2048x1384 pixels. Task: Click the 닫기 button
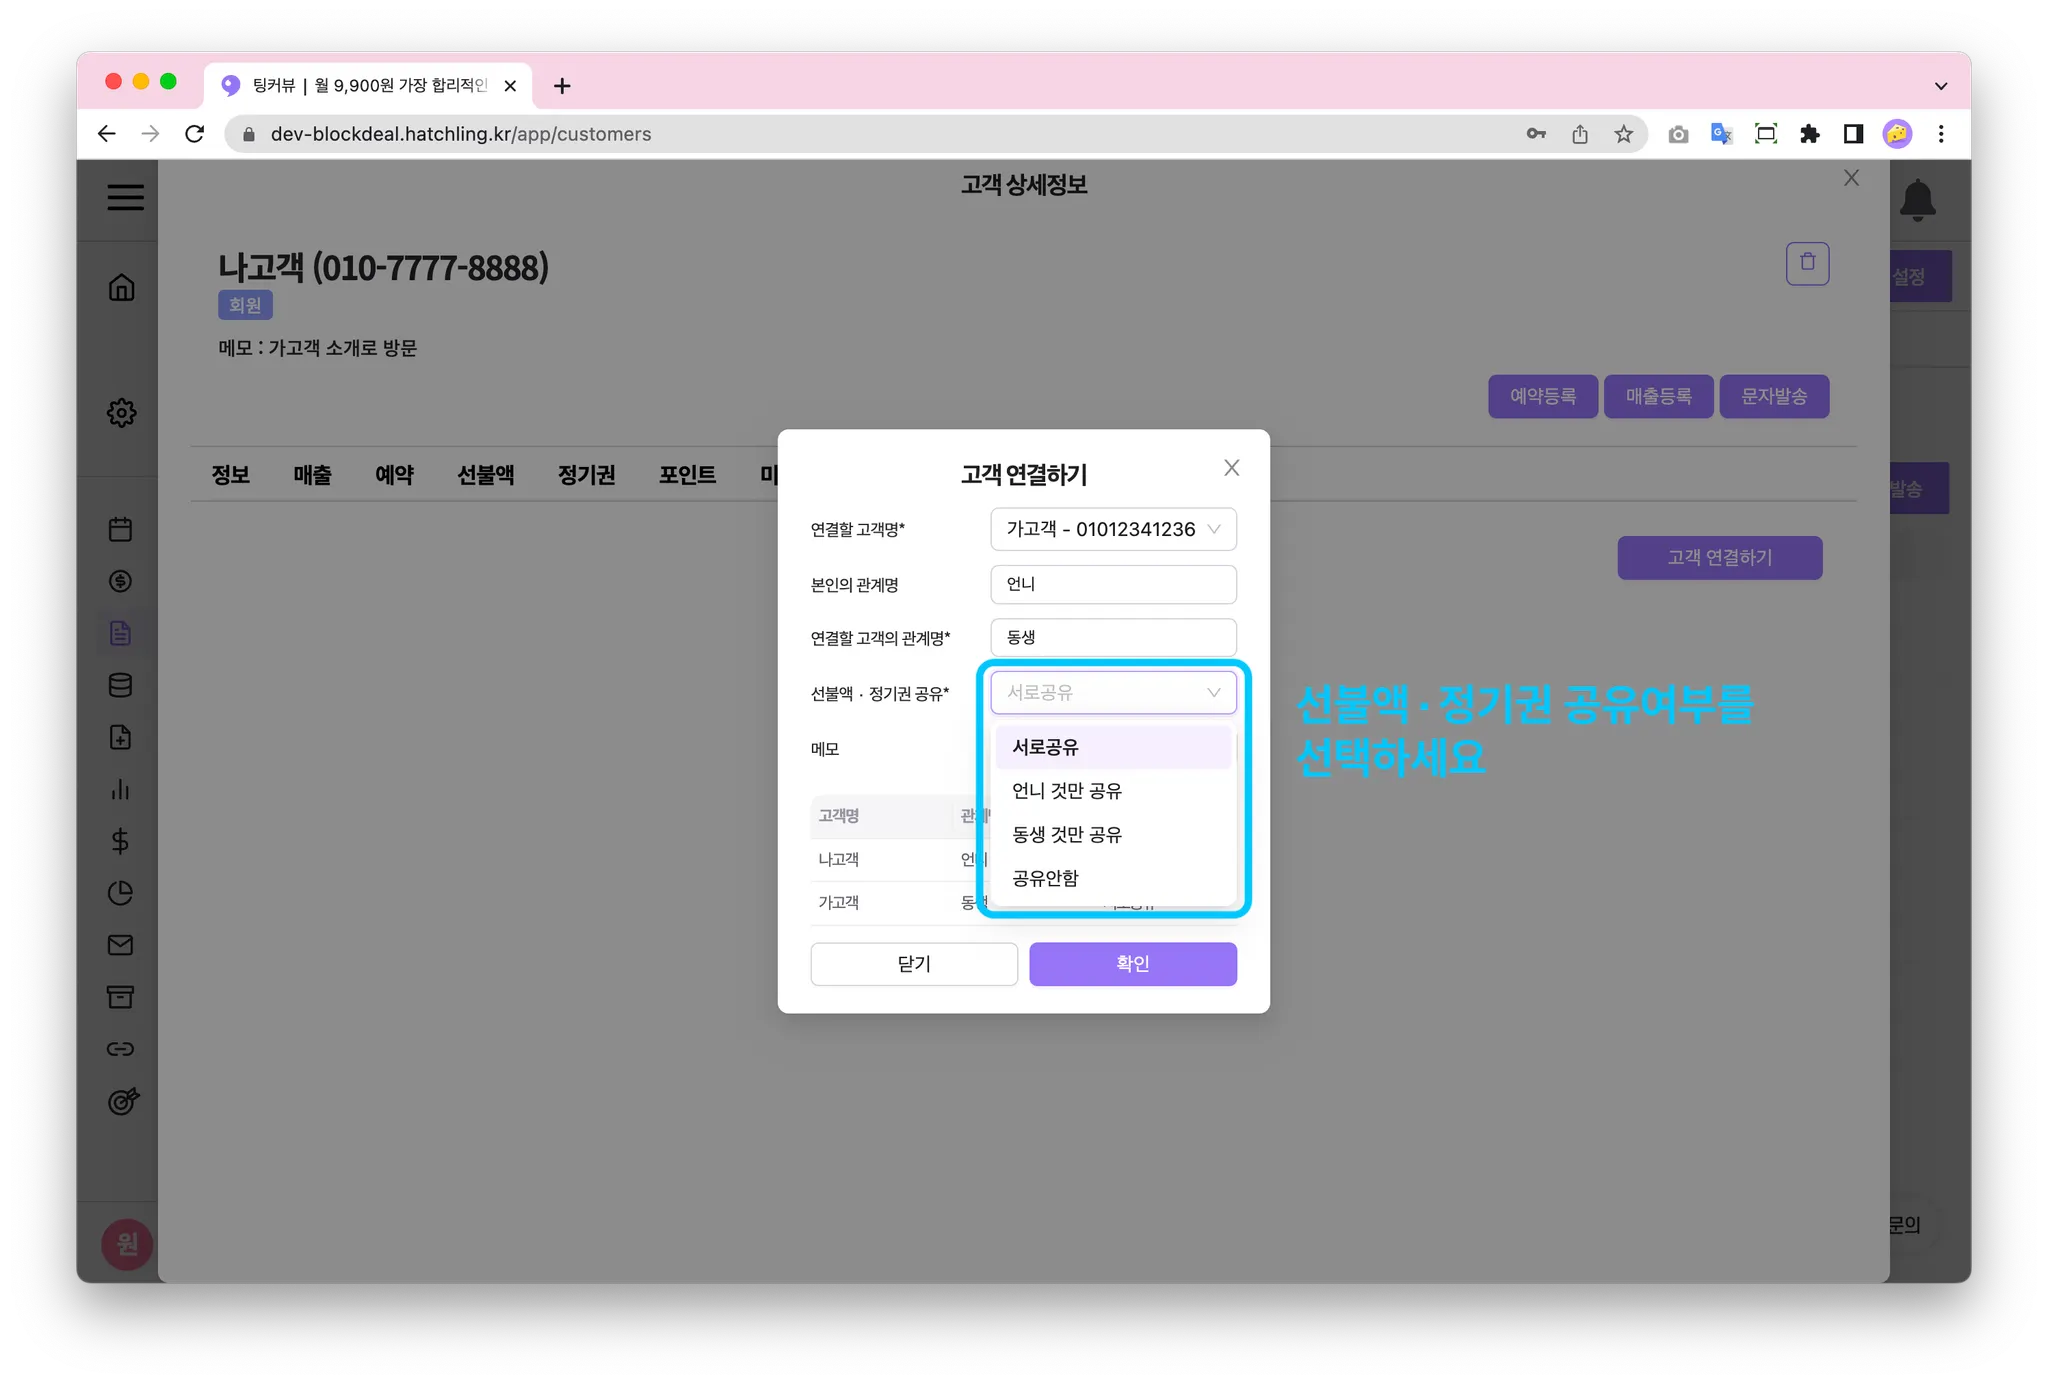click(x=914, y=964)
